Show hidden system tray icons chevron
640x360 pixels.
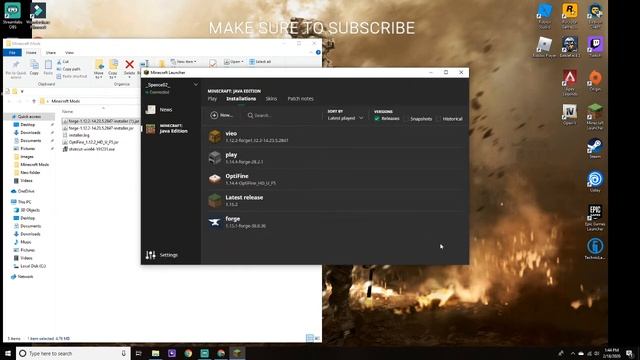pos(573,353)
